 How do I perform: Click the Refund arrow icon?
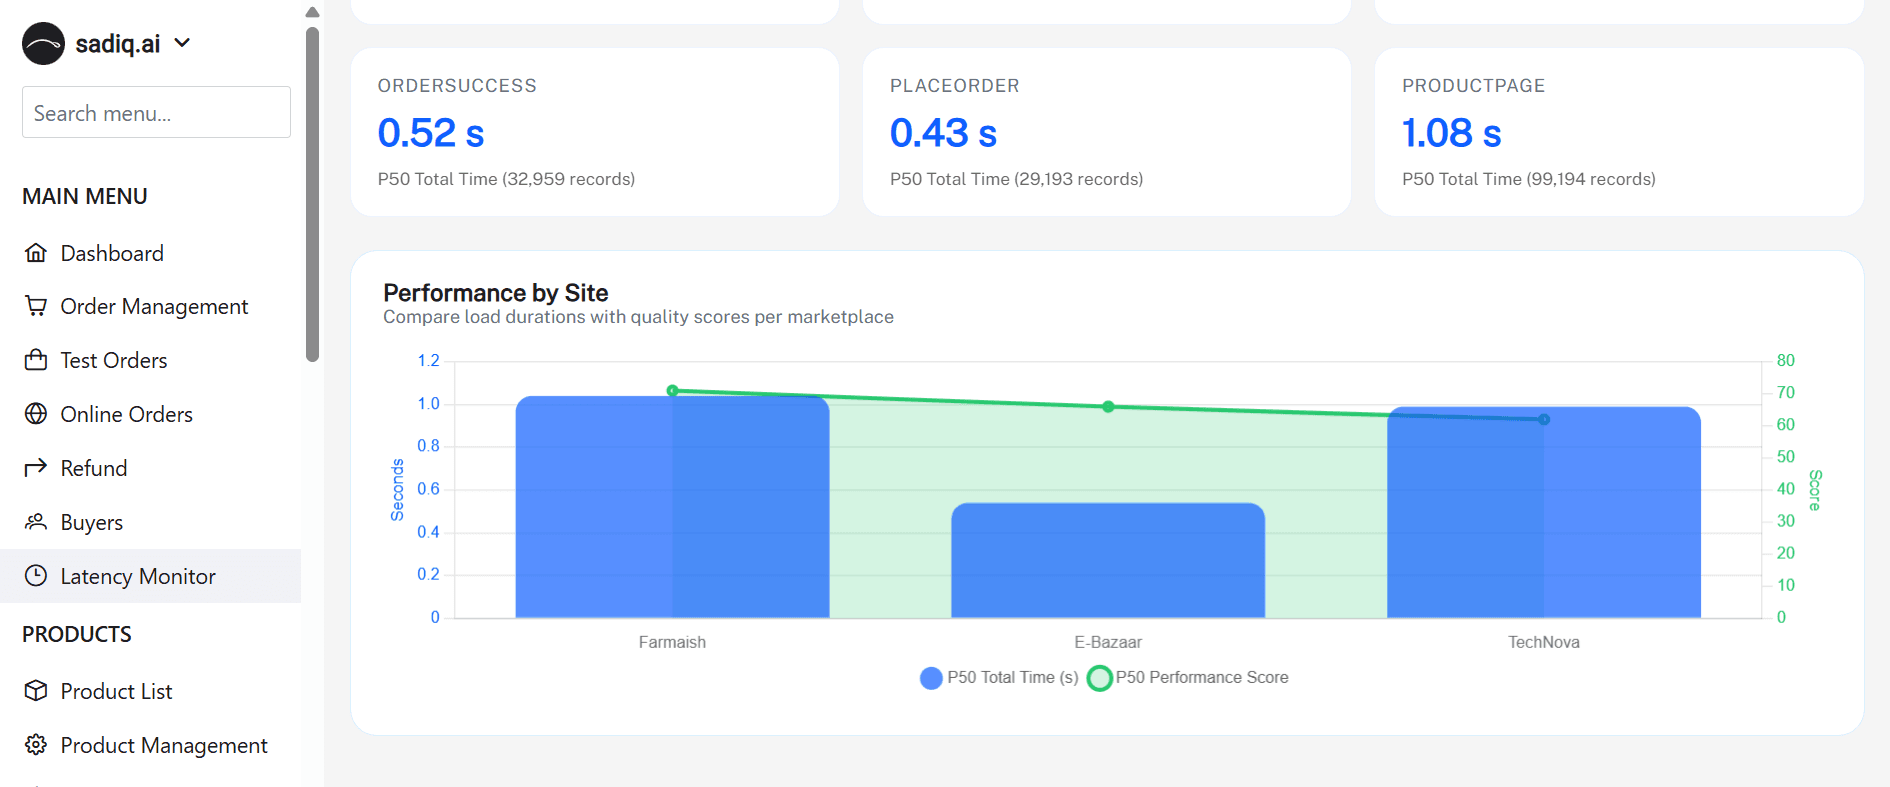[36, 468]
